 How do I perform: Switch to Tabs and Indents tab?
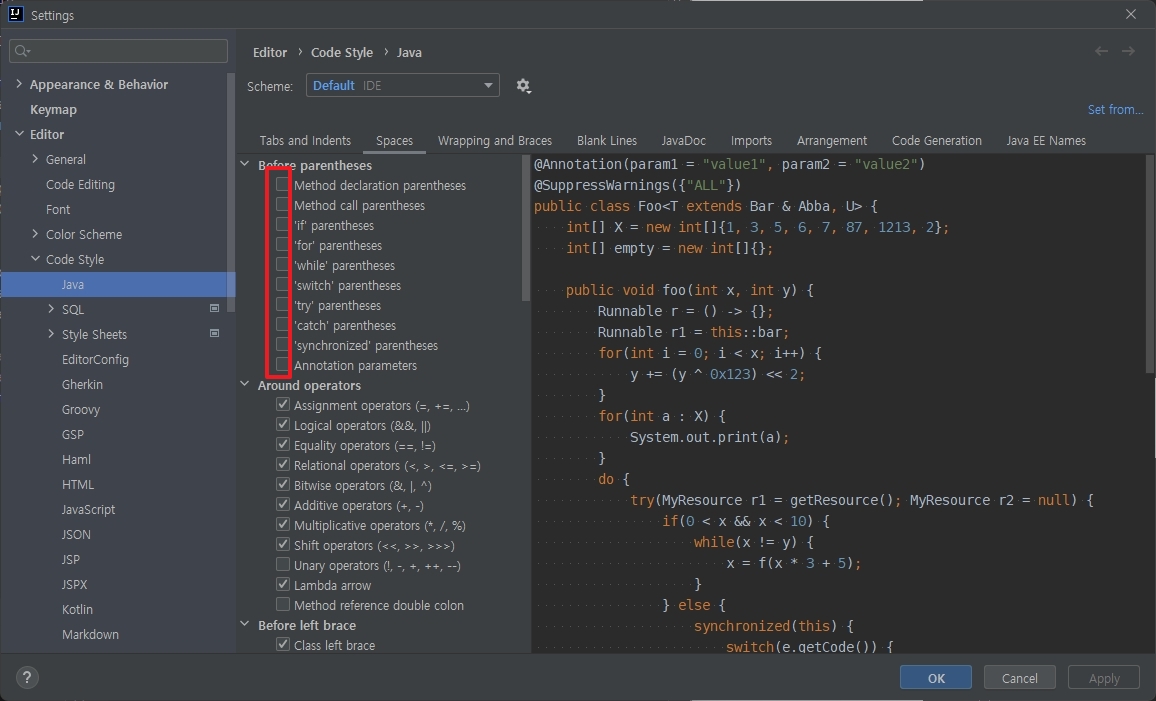pyautogui.click(x=305, y=140)
